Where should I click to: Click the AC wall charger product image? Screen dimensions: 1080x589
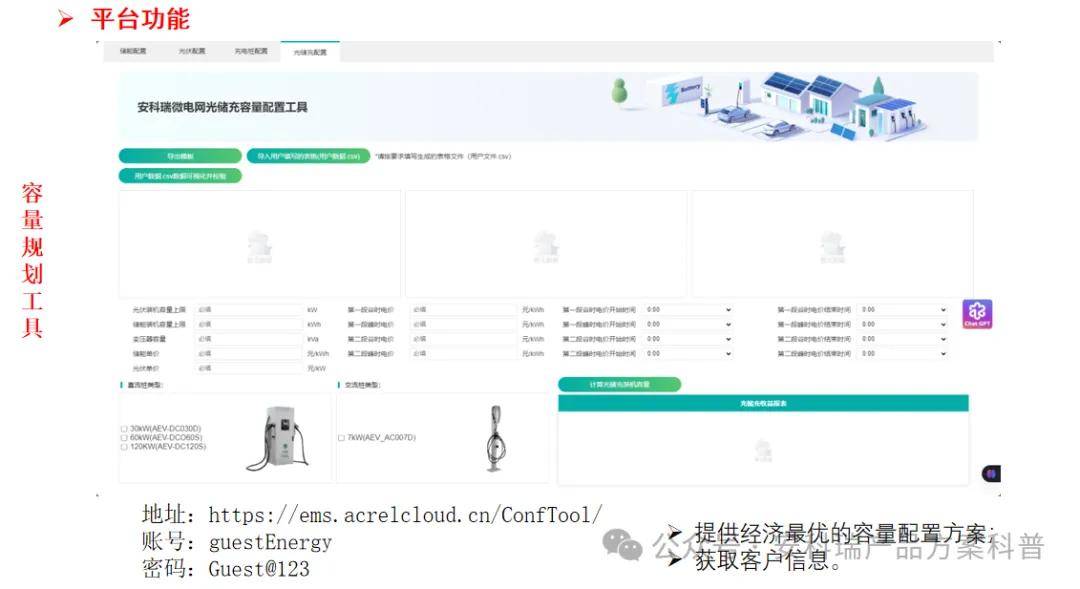coord(495,438)
